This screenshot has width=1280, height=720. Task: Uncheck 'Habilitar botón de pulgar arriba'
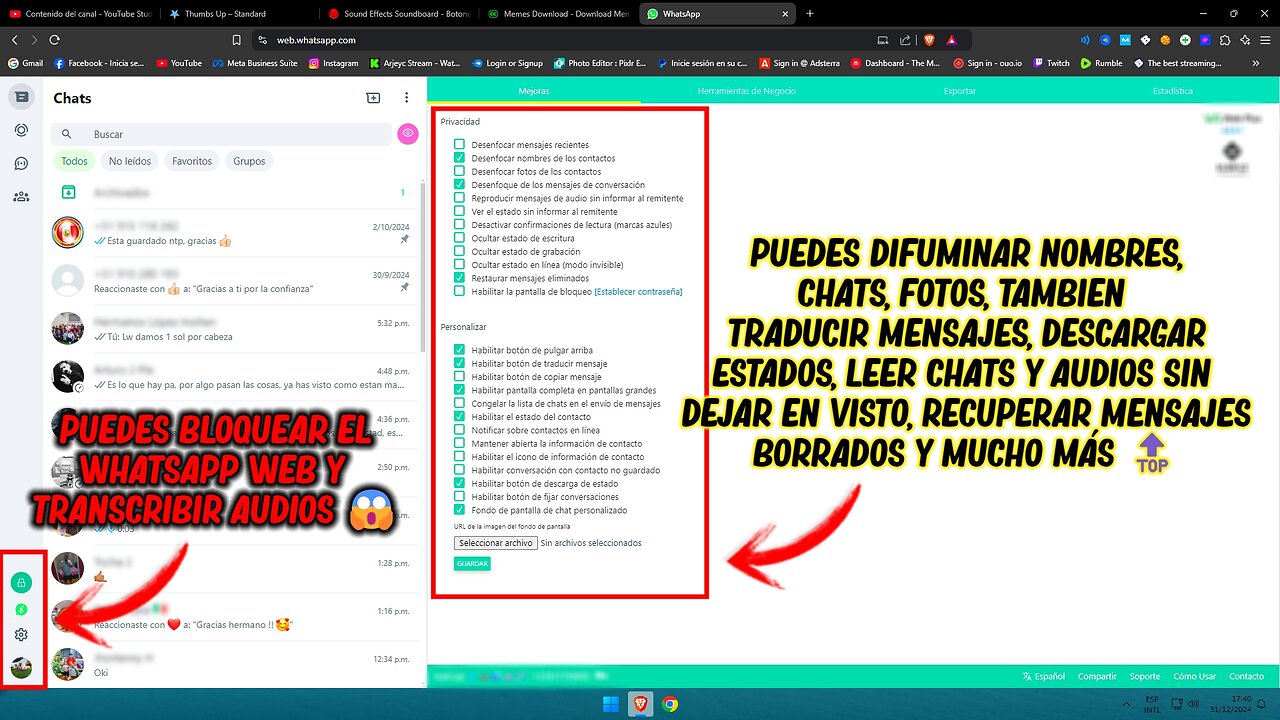tap(459, 350)
